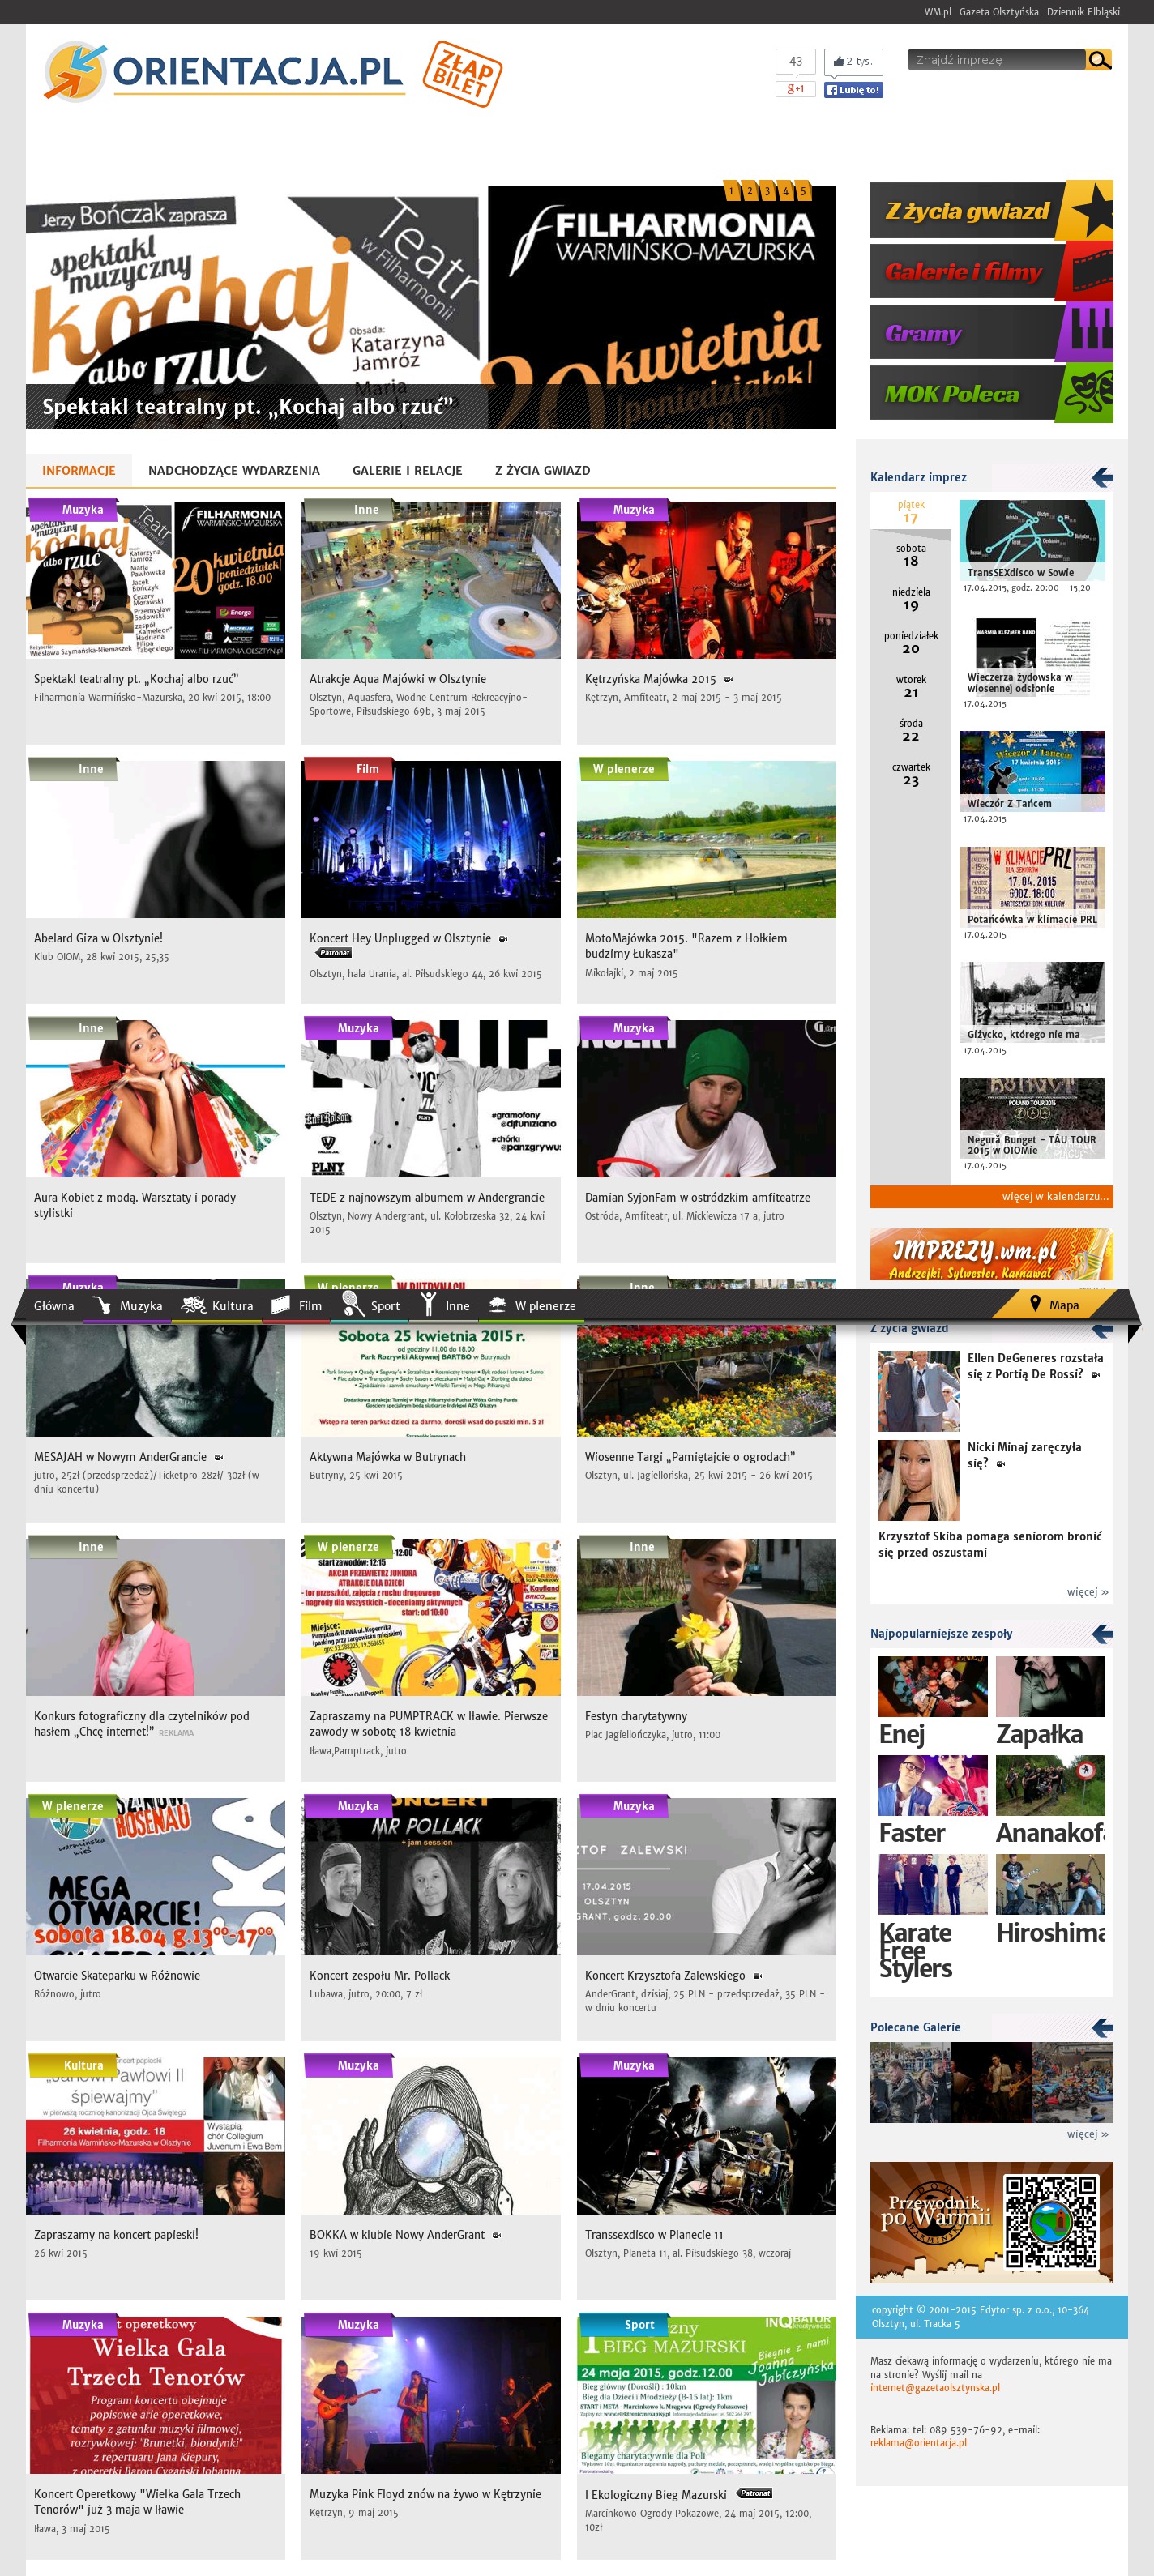Open the TransSEXdisco w Sowie thumbnail
Viewport: 1154px width, 2576px height.
tap(1032, 540)
